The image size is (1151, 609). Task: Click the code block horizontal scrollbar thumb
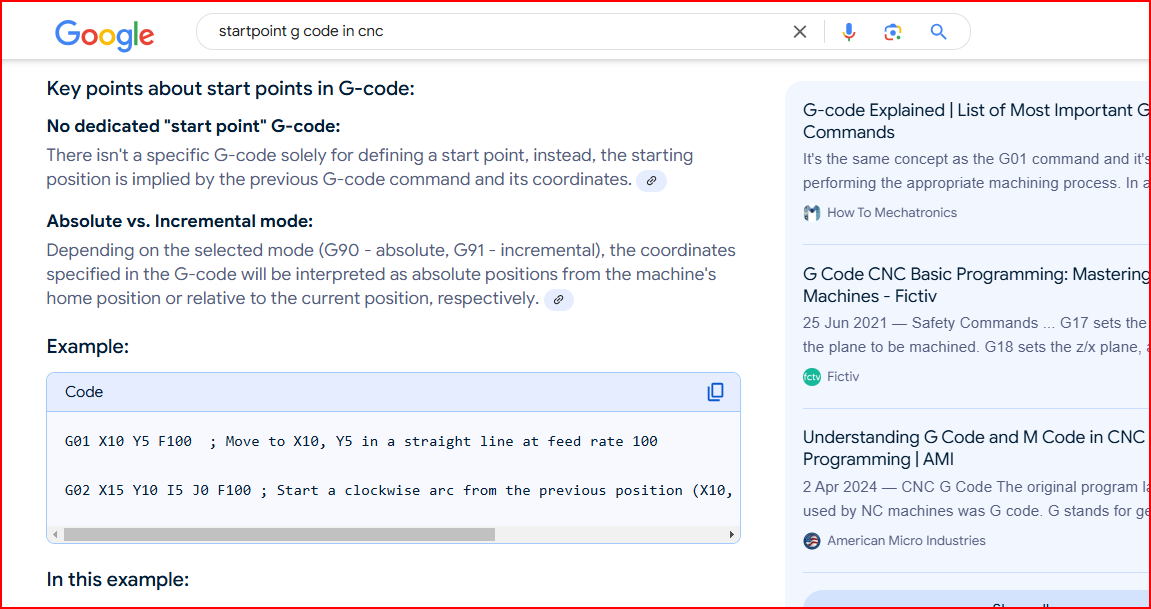pos(279,534)
